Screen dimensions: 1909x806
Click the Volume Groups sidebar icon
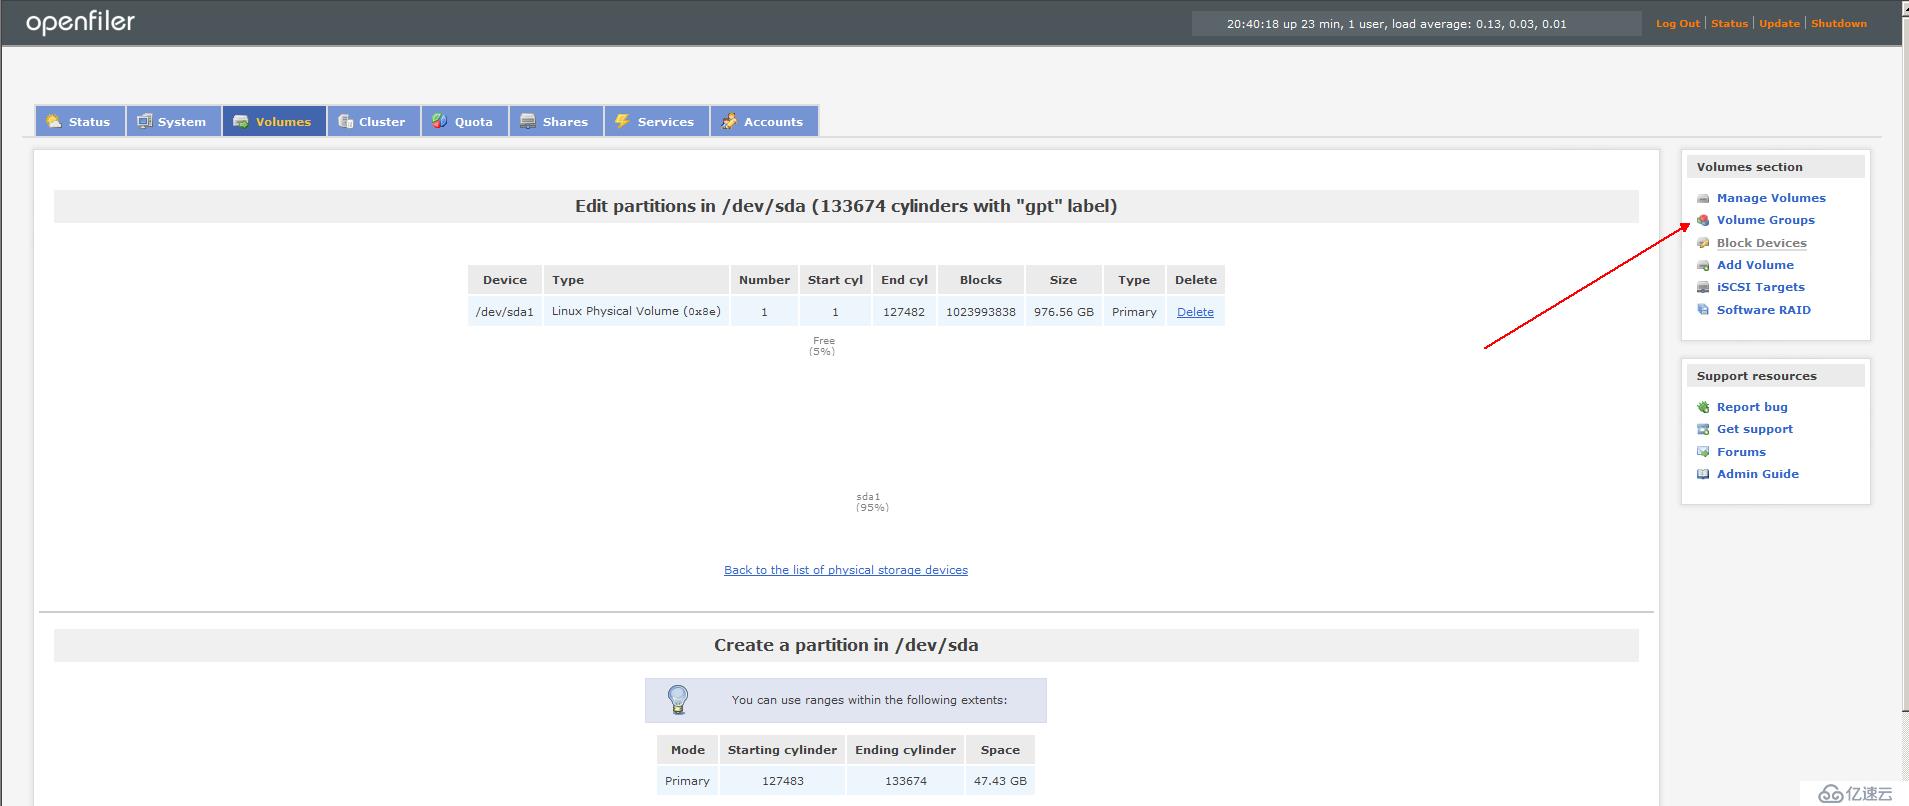coord(1703,220)
